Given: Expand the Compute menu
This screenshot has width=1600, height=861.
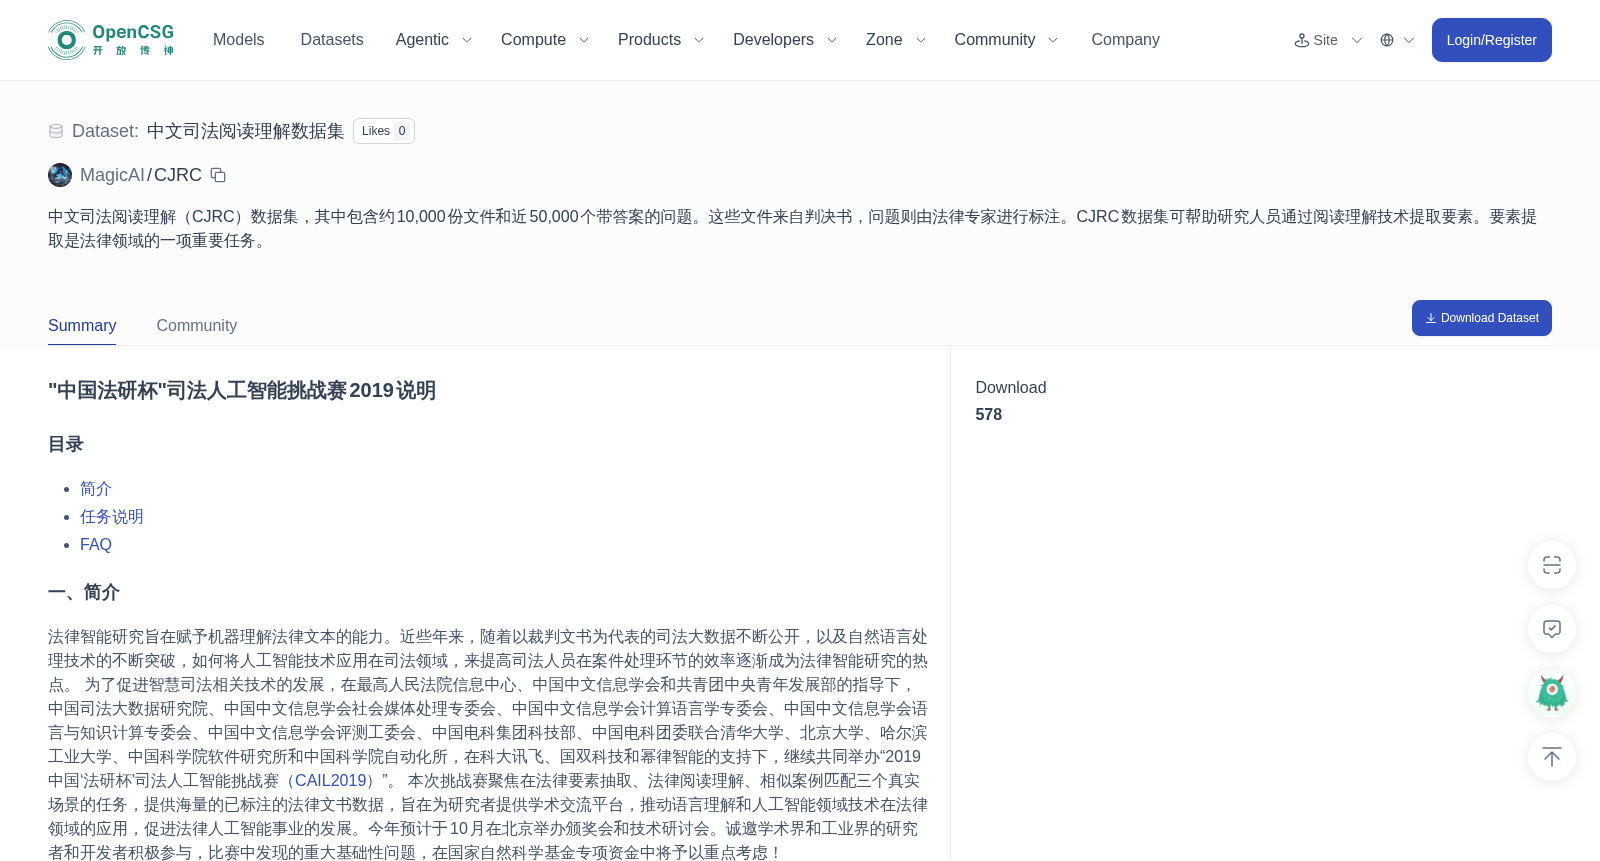Looking at the screenshot, I should 545,40.
